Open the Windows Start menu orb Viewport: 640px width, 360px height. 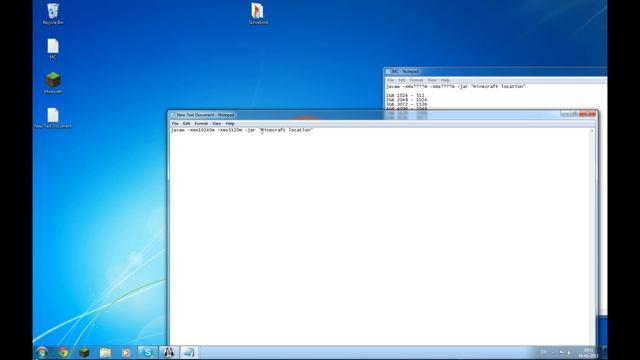42,352
